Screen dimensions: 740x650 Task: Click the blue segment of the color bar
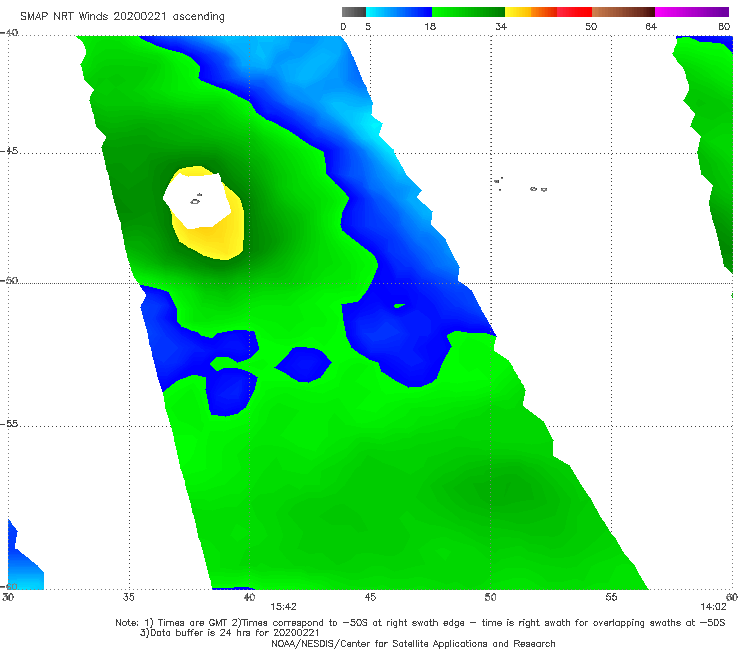[x=399, y=12]
